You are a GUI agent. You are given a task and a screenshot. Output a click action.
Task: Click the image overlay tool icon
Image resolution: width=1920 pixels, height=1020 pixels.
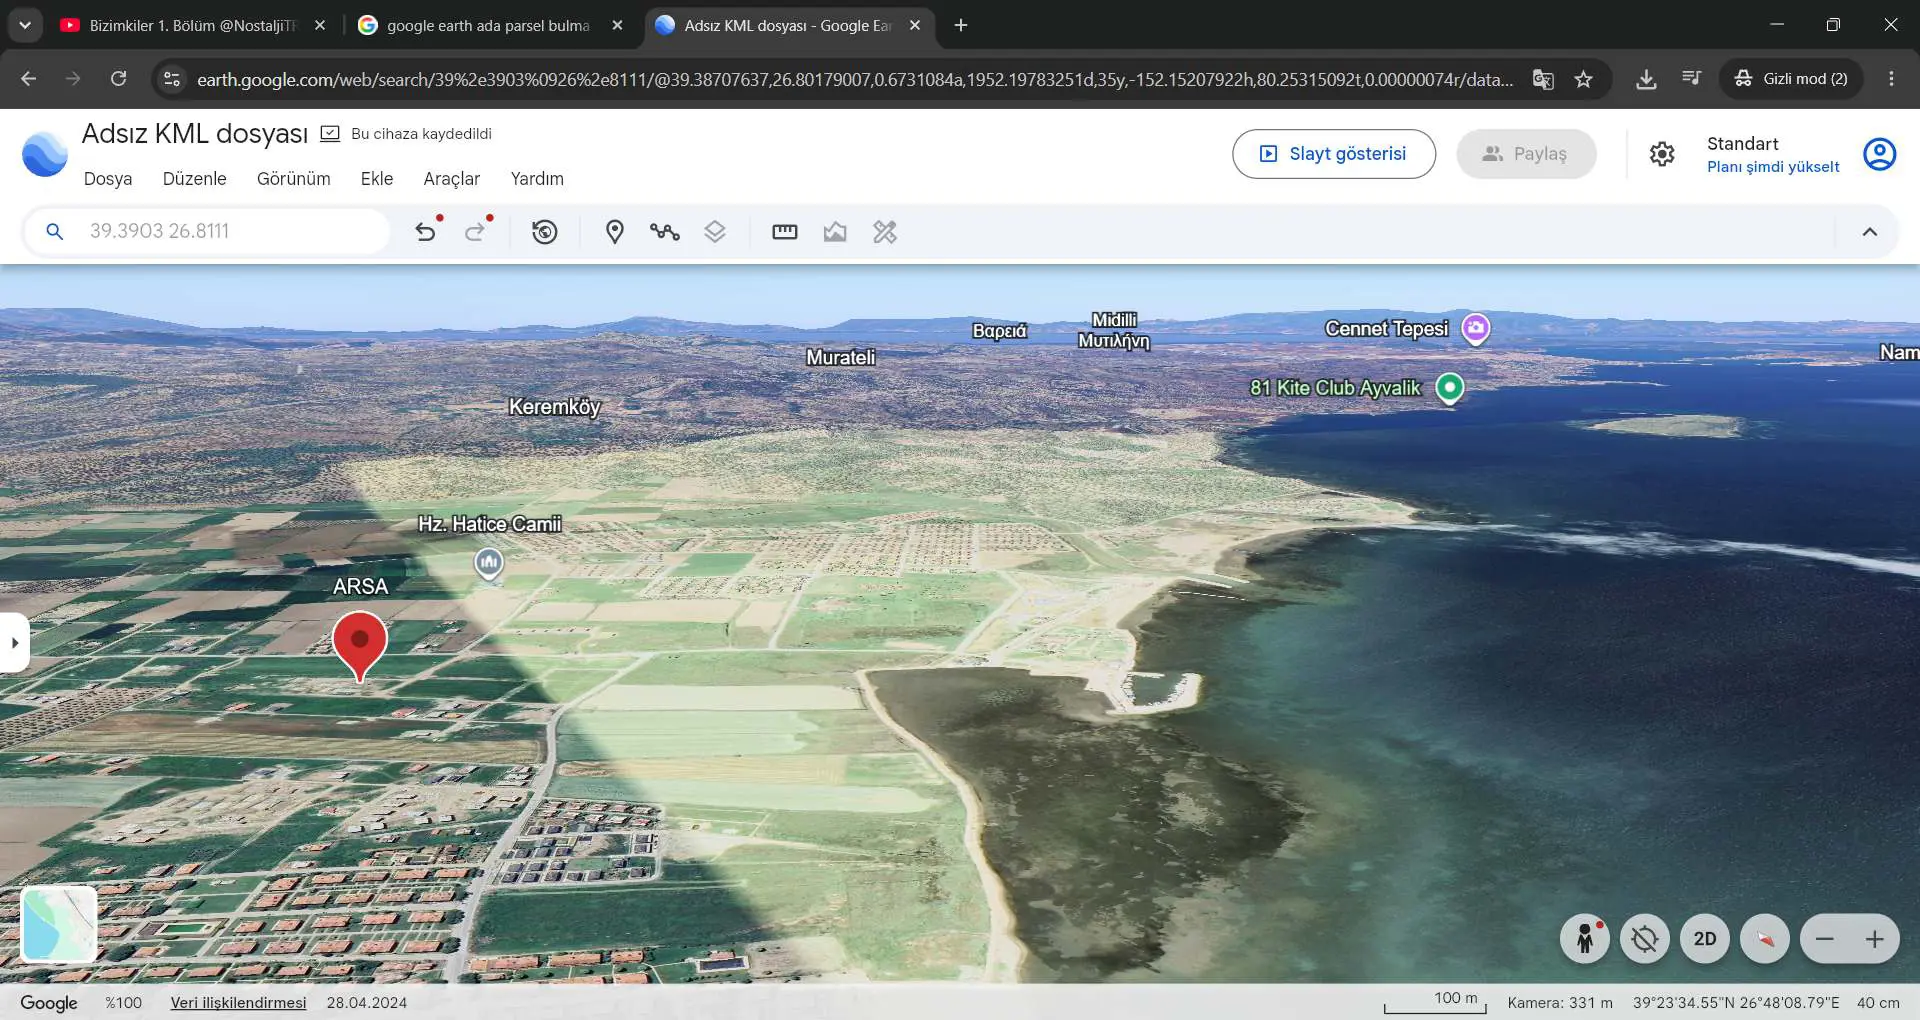click(835, 232)
